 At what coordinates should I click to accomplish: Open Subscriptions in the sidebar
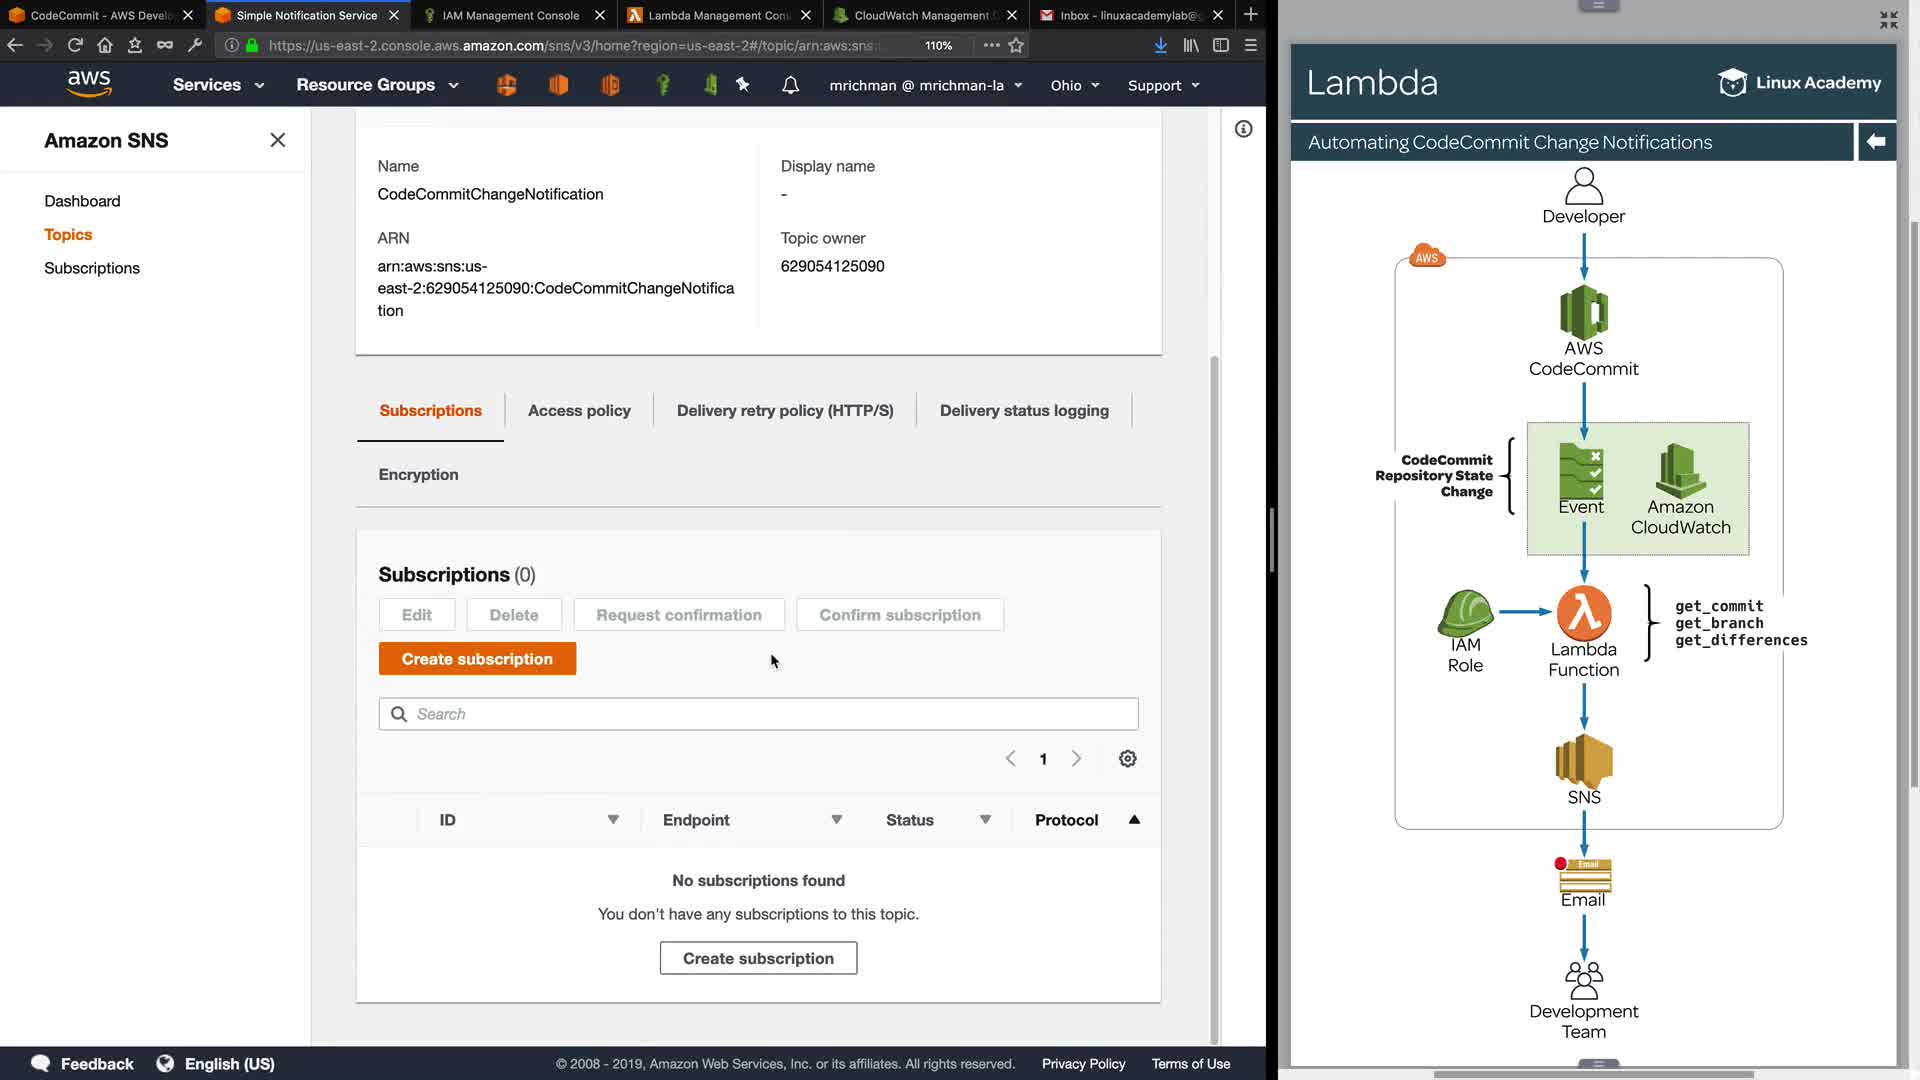(92, 268)
